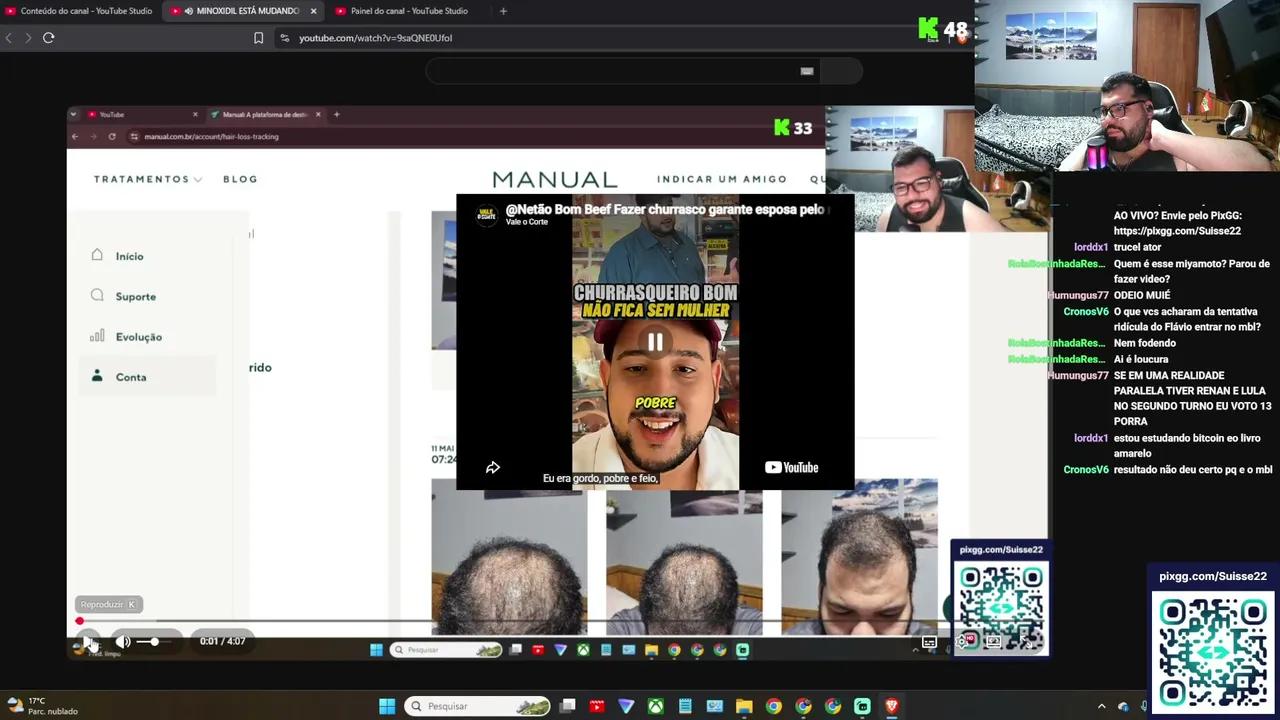Click the taskbar Pesquisar search box
The height and width of the screenshot is (720, 1280).
(x=477, y=707)
